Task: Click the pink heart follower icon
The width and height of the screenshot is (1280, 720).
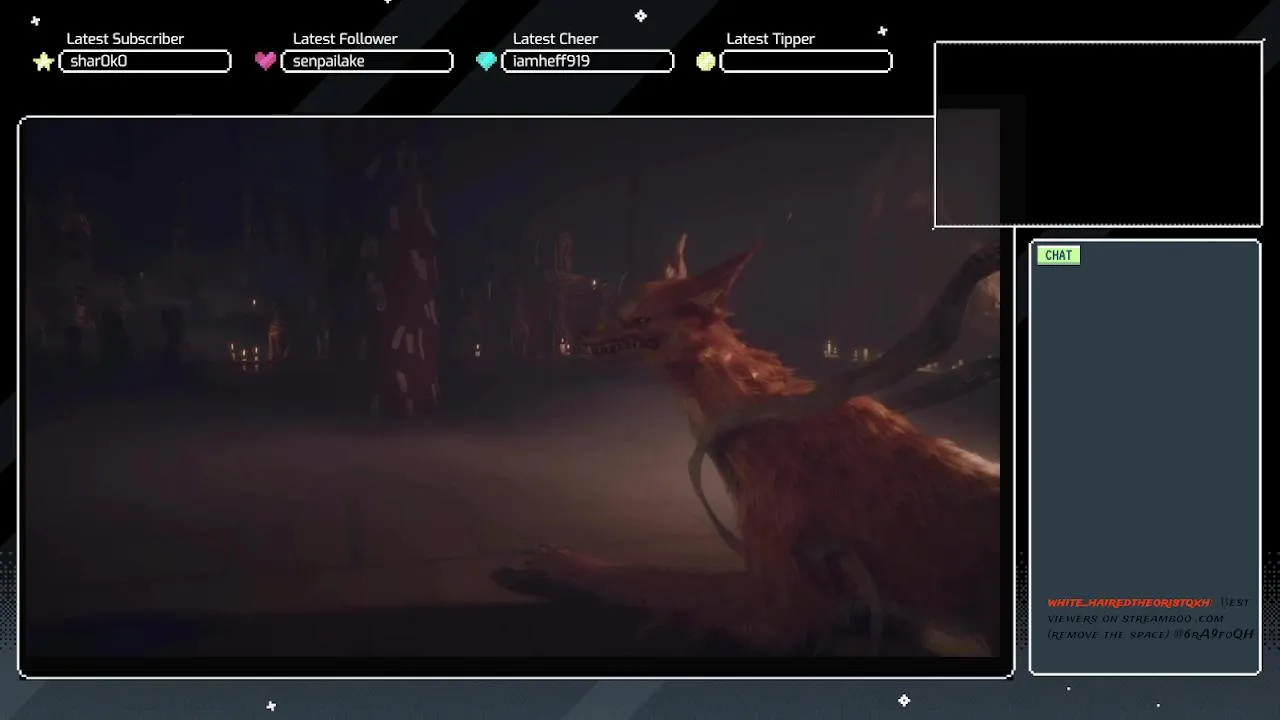Action: [x=265, y=61]
